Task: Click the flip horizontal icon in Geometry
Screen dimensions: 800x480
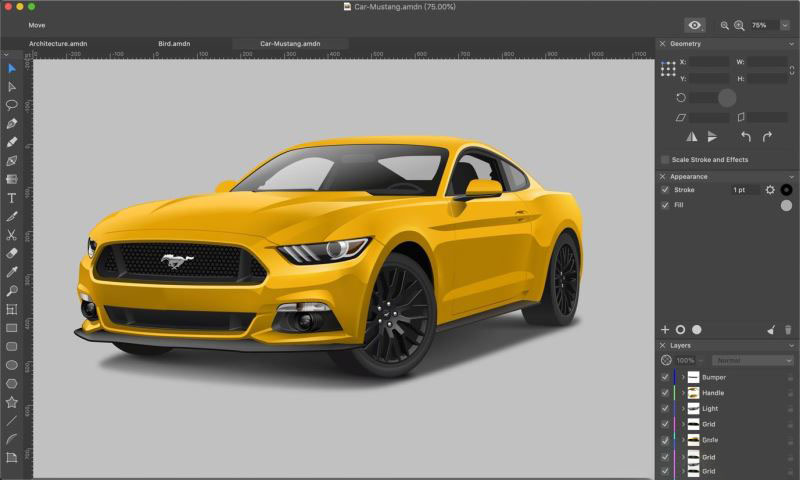Action: pos(692,137)
